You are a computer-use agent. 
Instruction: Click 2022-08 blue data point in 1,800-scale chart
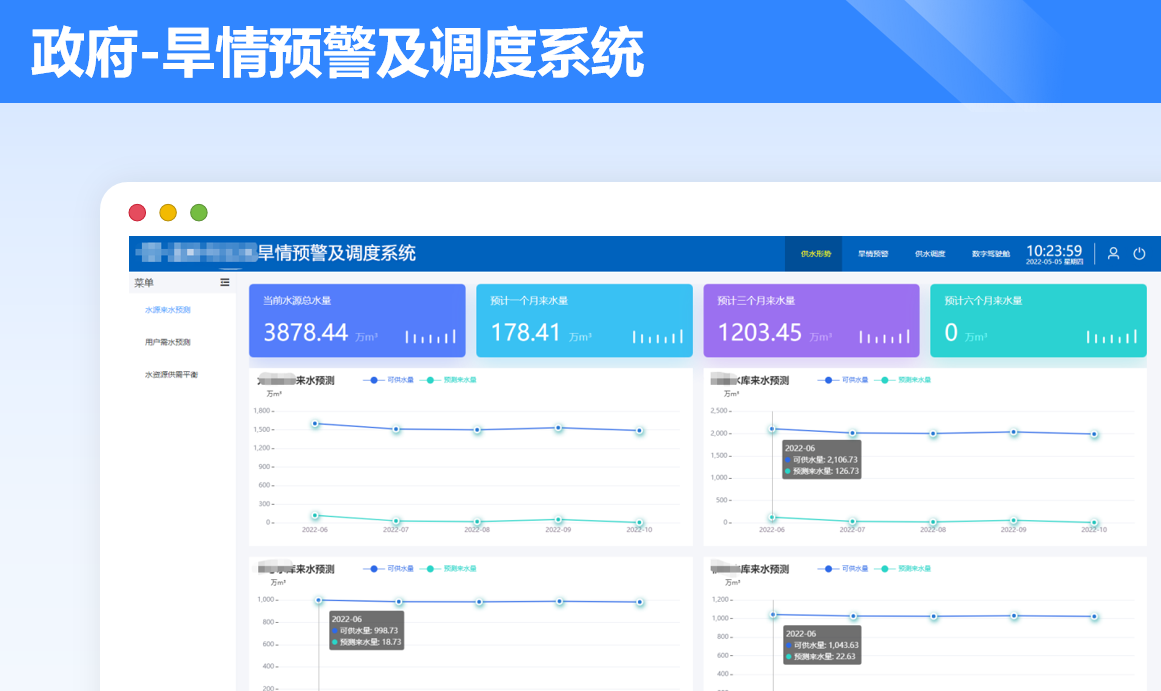[478, 430]
